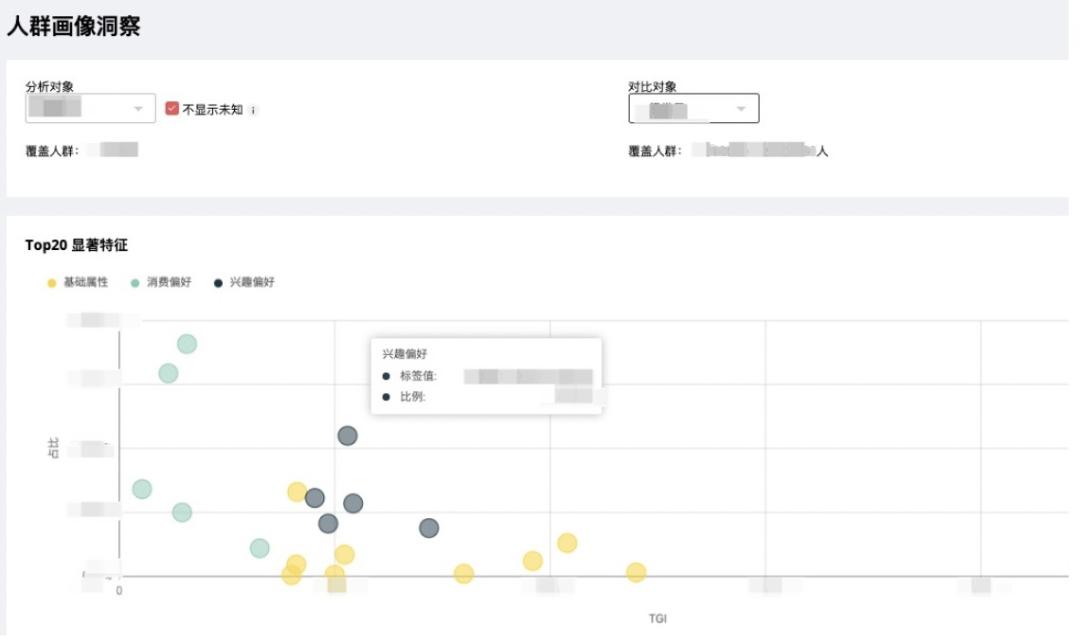Image resolution: width=1080 pixels, height=643 pixels.
Task: Select the rightmost yellow 基础属性 data point
Action: point(636,572)
